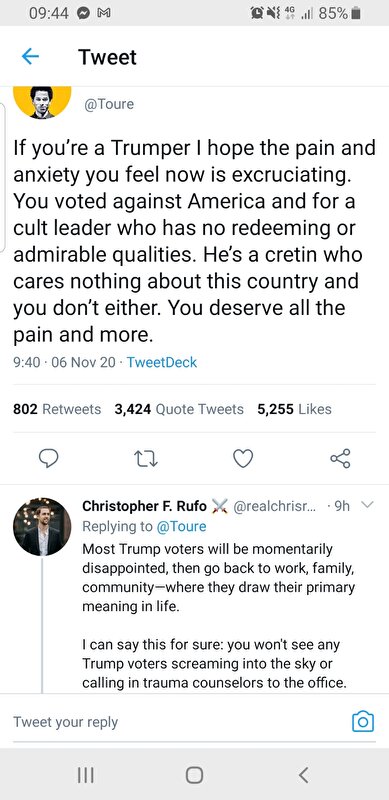Image resolution: width=389 pixels, height=800 pixels.
Task: Open Christopher F. Rufo's display name
Action: [144, 506]
